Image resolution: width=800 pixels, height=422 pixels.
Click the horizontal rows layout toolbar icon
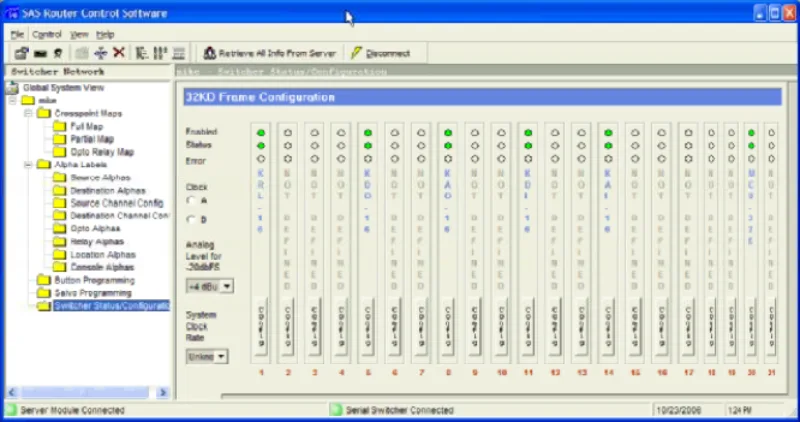tap(179, 53)
